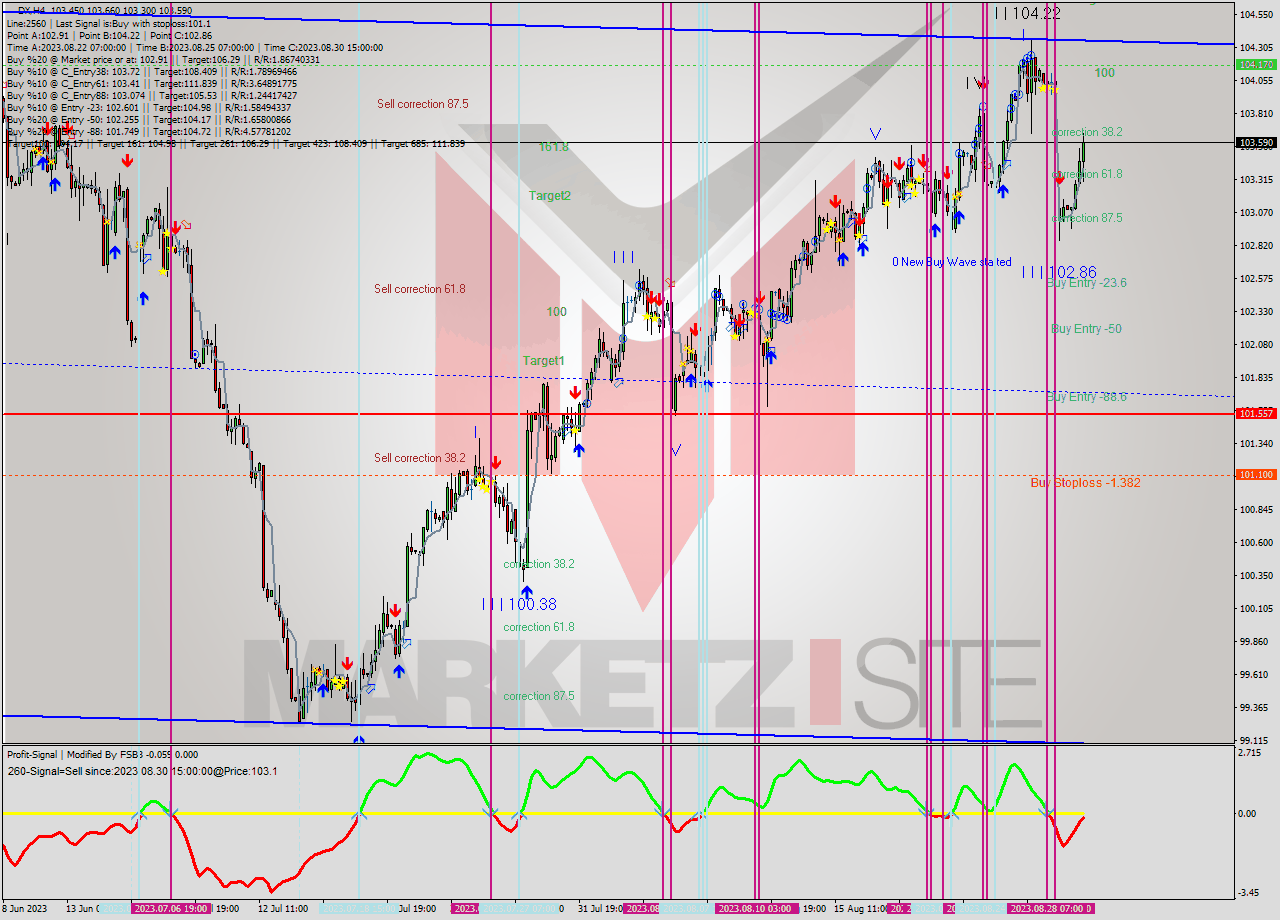
Task: Click the 'Sell correction 61.8' label
Action: coord(420,289)
